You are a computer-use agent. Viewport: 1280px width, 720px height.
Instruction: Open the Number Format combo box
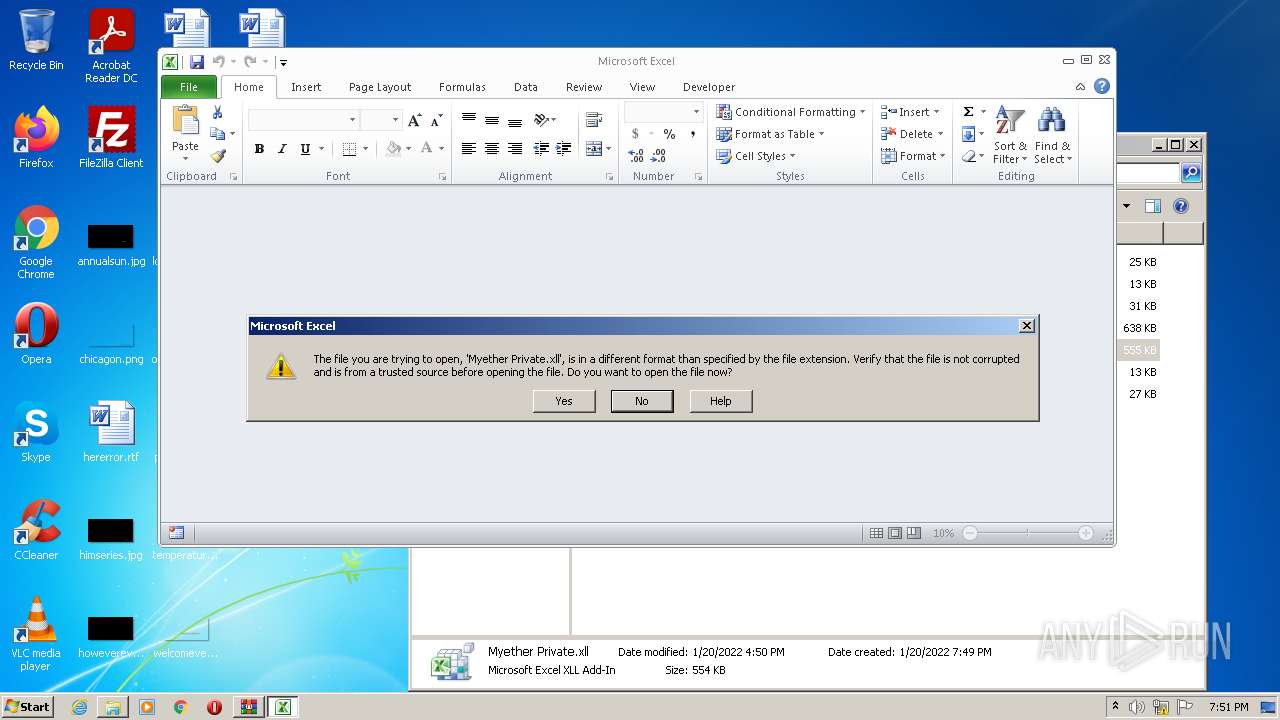point(663,112)
